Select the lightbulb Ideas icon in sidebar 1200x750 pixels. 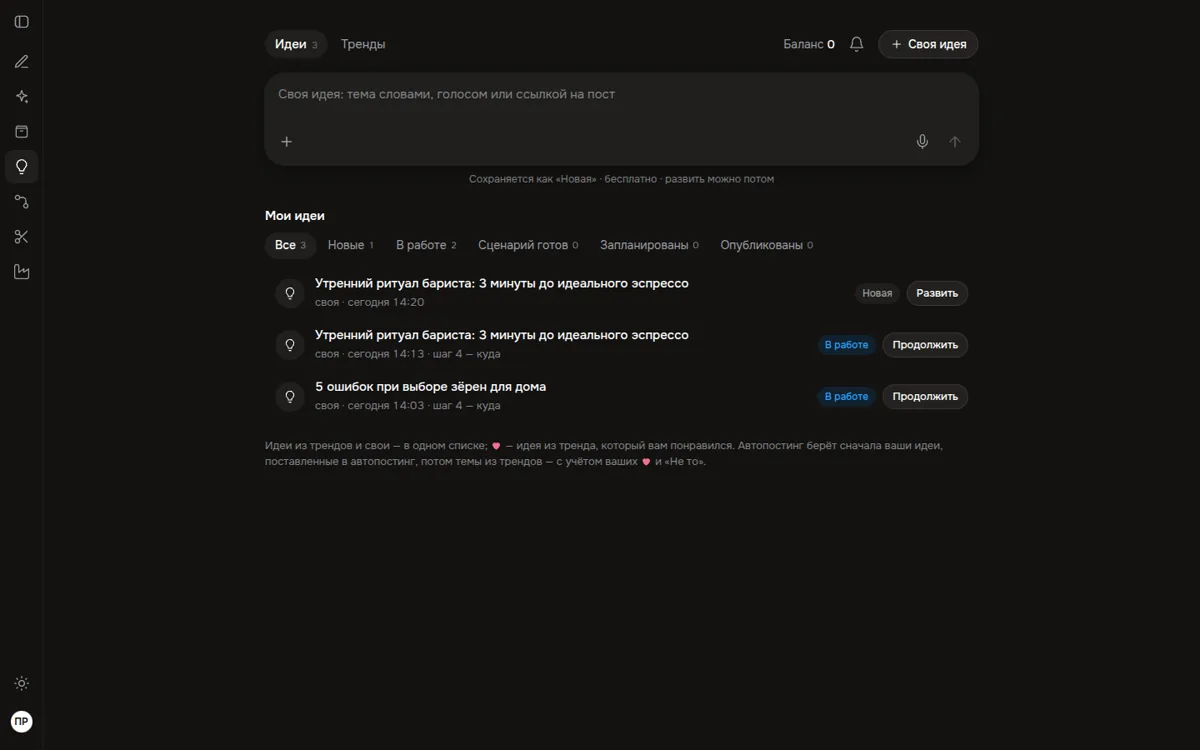coord(21,167)
